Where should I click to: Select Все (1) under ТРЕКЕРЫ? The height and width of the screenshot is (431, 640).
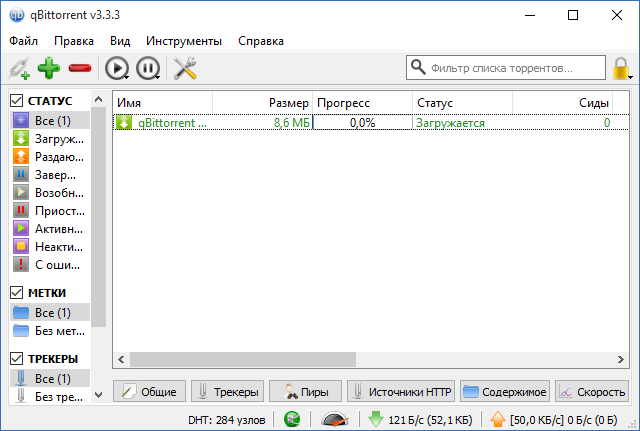[x=50, y=379]
